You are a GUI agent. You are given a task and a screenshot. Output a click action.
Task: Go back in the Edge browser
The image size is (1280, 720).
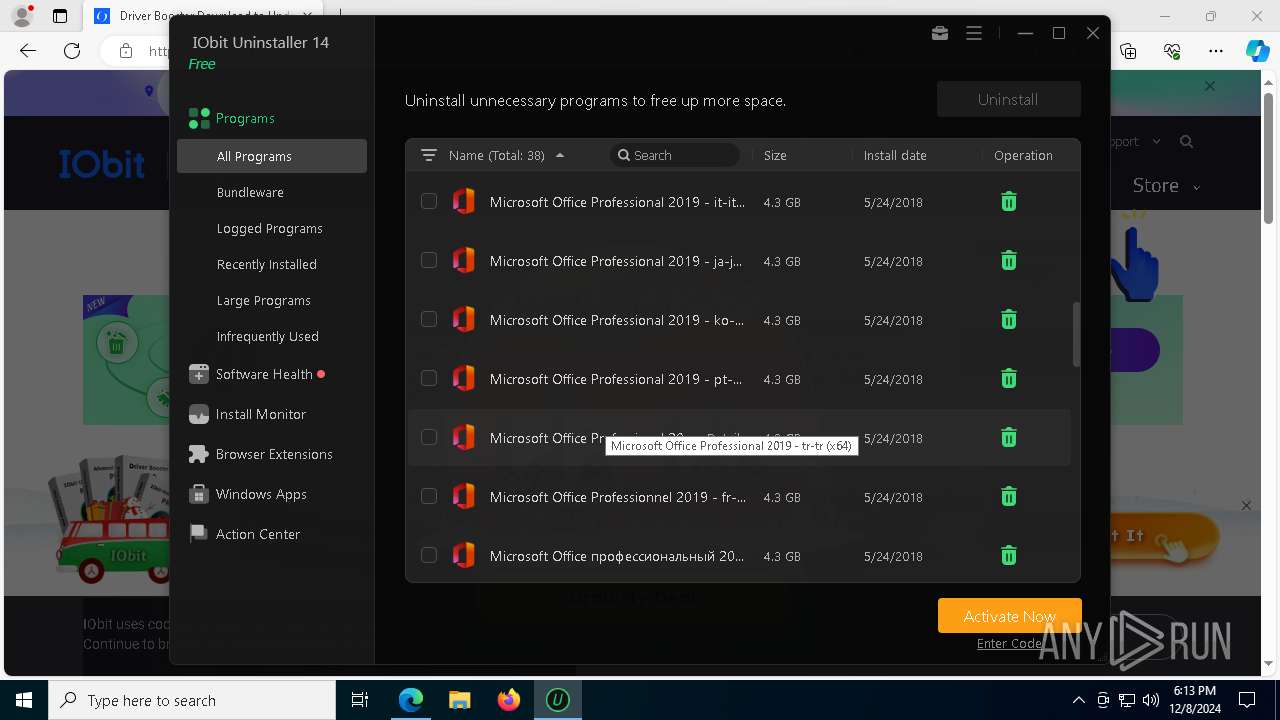[28, 51]
